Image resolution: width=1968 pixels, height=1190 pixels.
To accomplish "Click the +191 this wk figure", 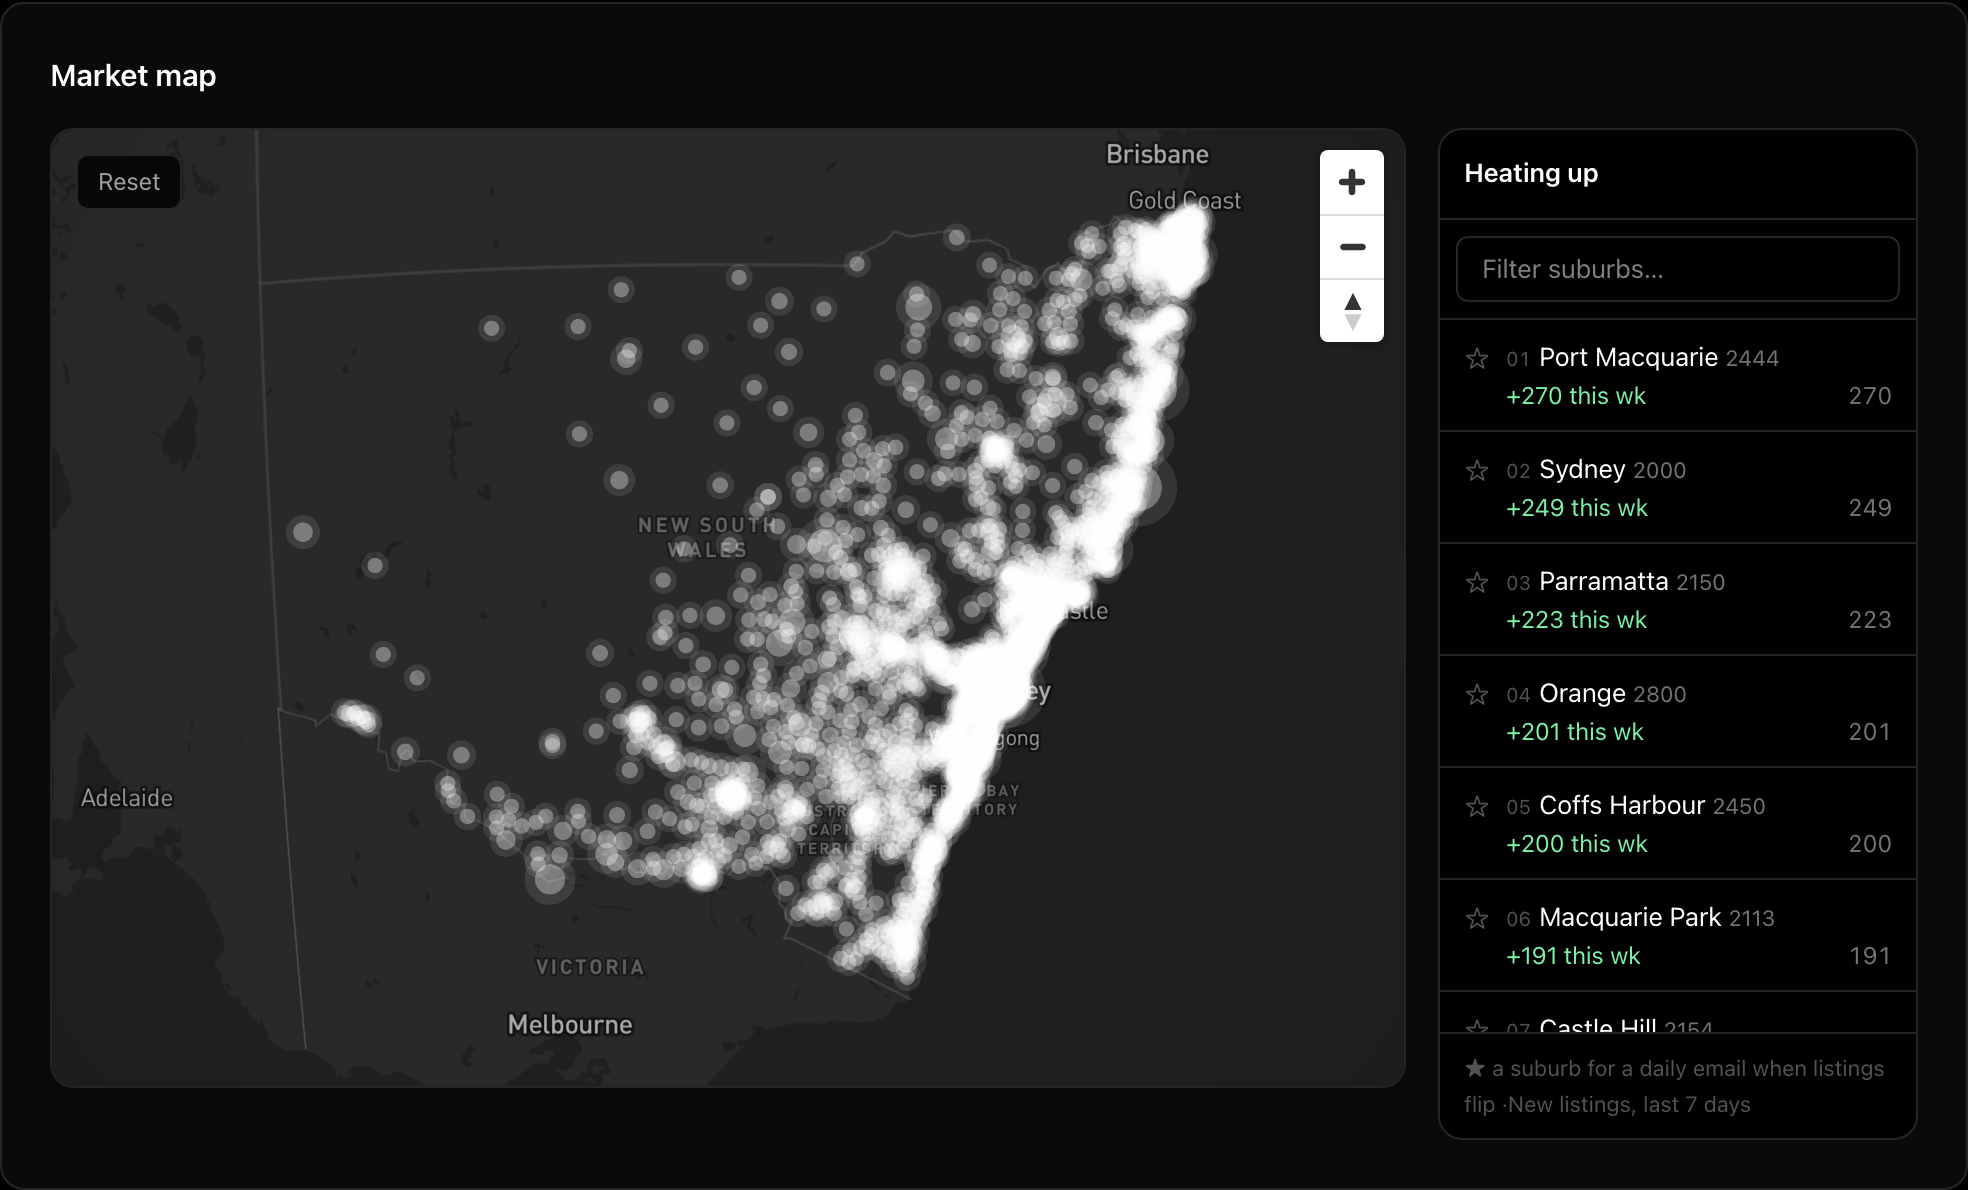I will [x=1573, y=956].
